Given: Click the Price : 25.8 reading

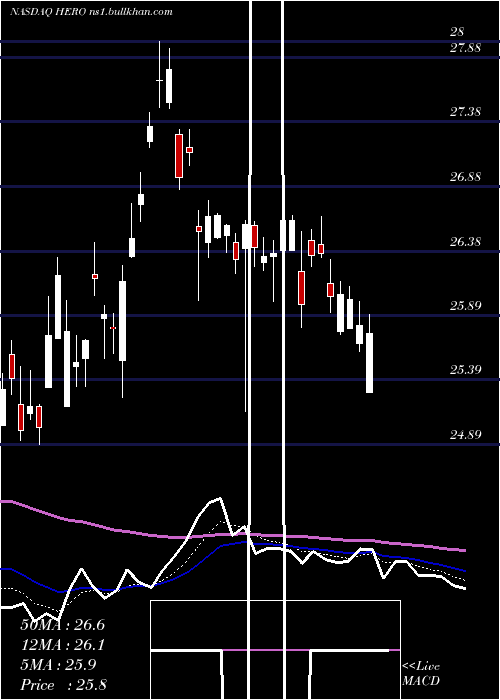Looking at the screenshot, I should tap(63, 685).
